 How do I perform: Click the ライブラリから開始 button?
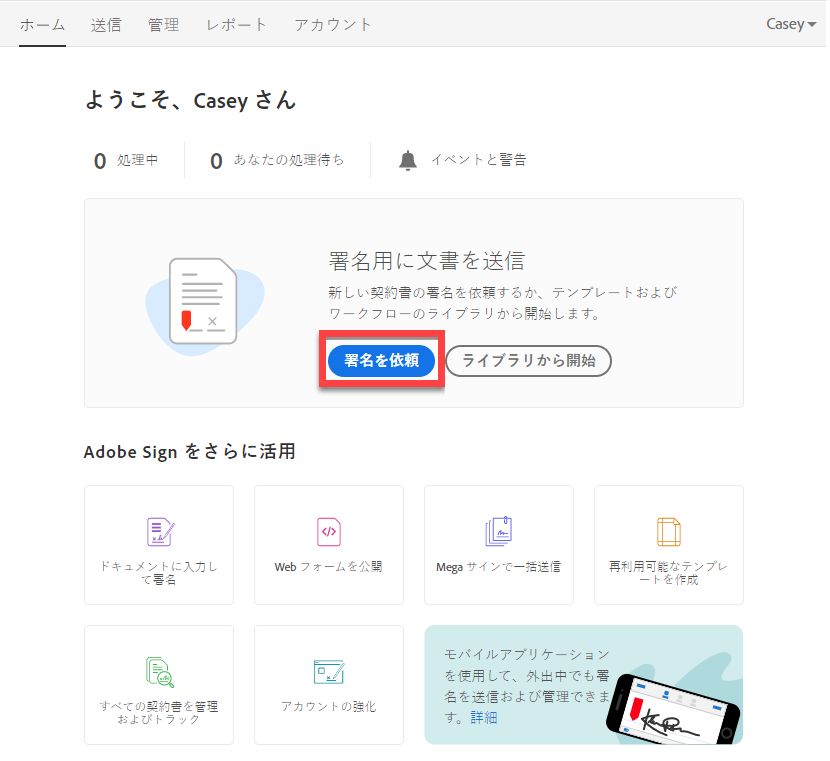pos(528,361)
